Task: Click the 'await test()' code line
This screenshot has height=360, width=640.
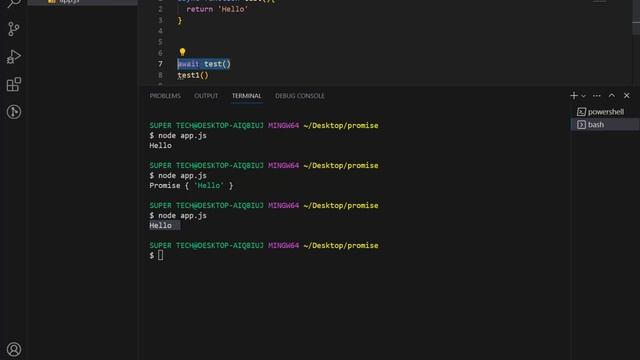Action: pos(204,64)
